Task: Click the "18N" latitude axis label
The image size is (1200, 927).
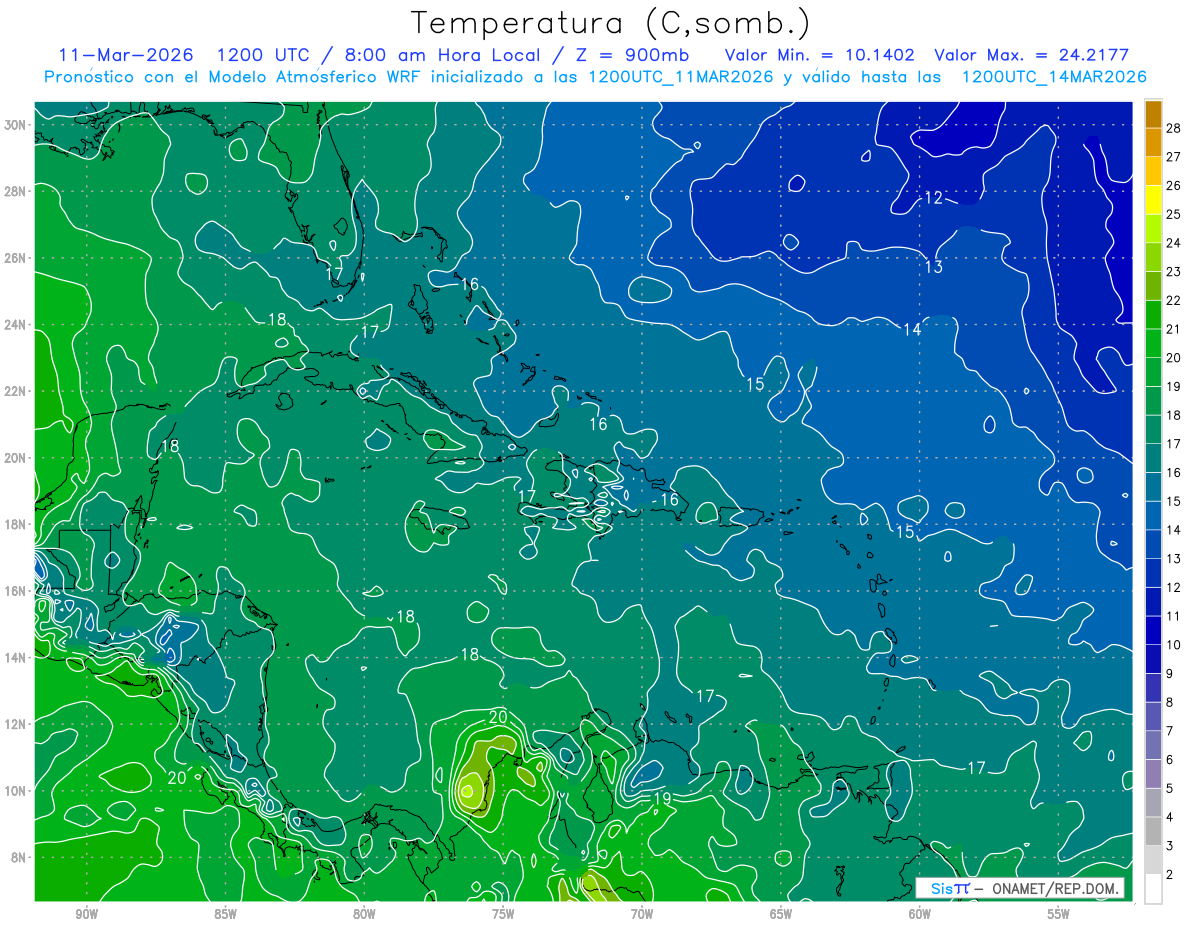Action: (x=17, y=524)
